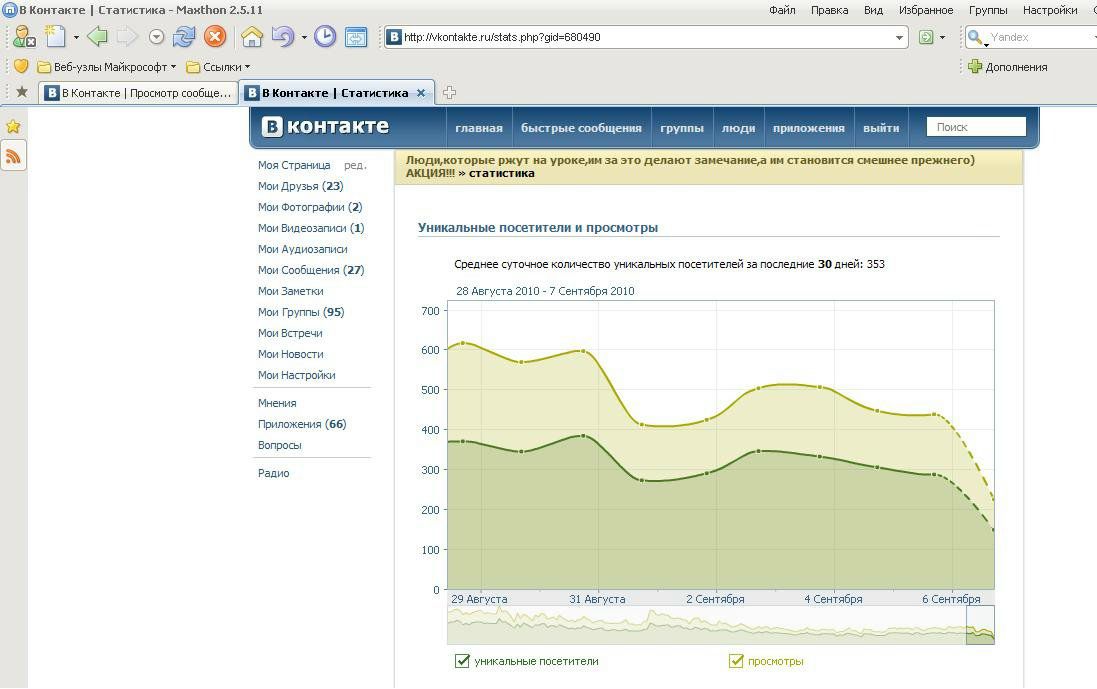The height and width of the screenshot is (689, 1097).
Task: Click the chart range selector handle
Action: pyautogui.click(x=980, y=625)
